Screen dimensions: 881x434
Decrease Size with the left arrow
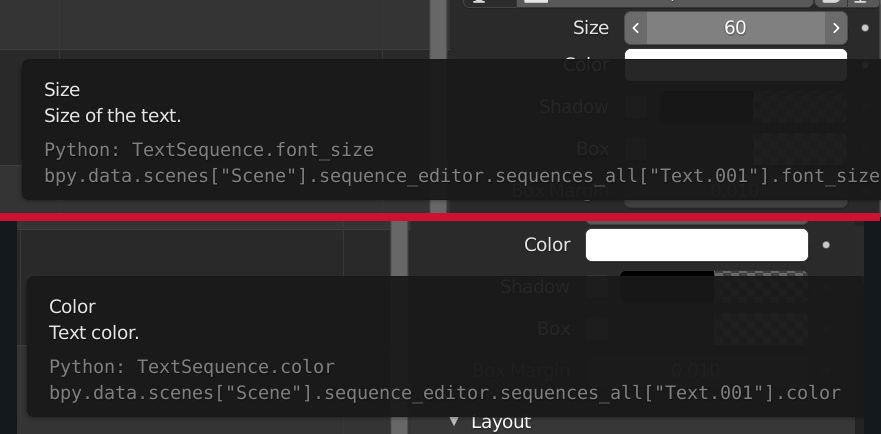coord(635,28)
